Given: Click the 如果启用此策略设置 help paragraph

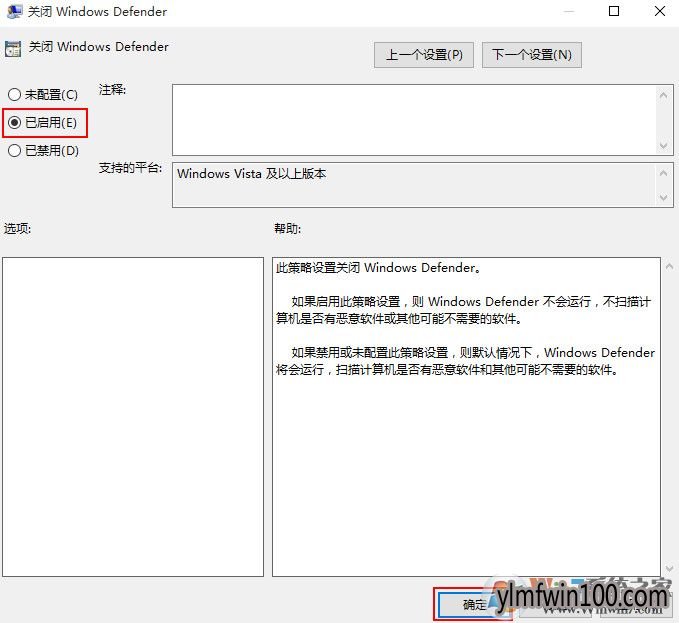Looking at the screenshot, I should pos(463,310).
